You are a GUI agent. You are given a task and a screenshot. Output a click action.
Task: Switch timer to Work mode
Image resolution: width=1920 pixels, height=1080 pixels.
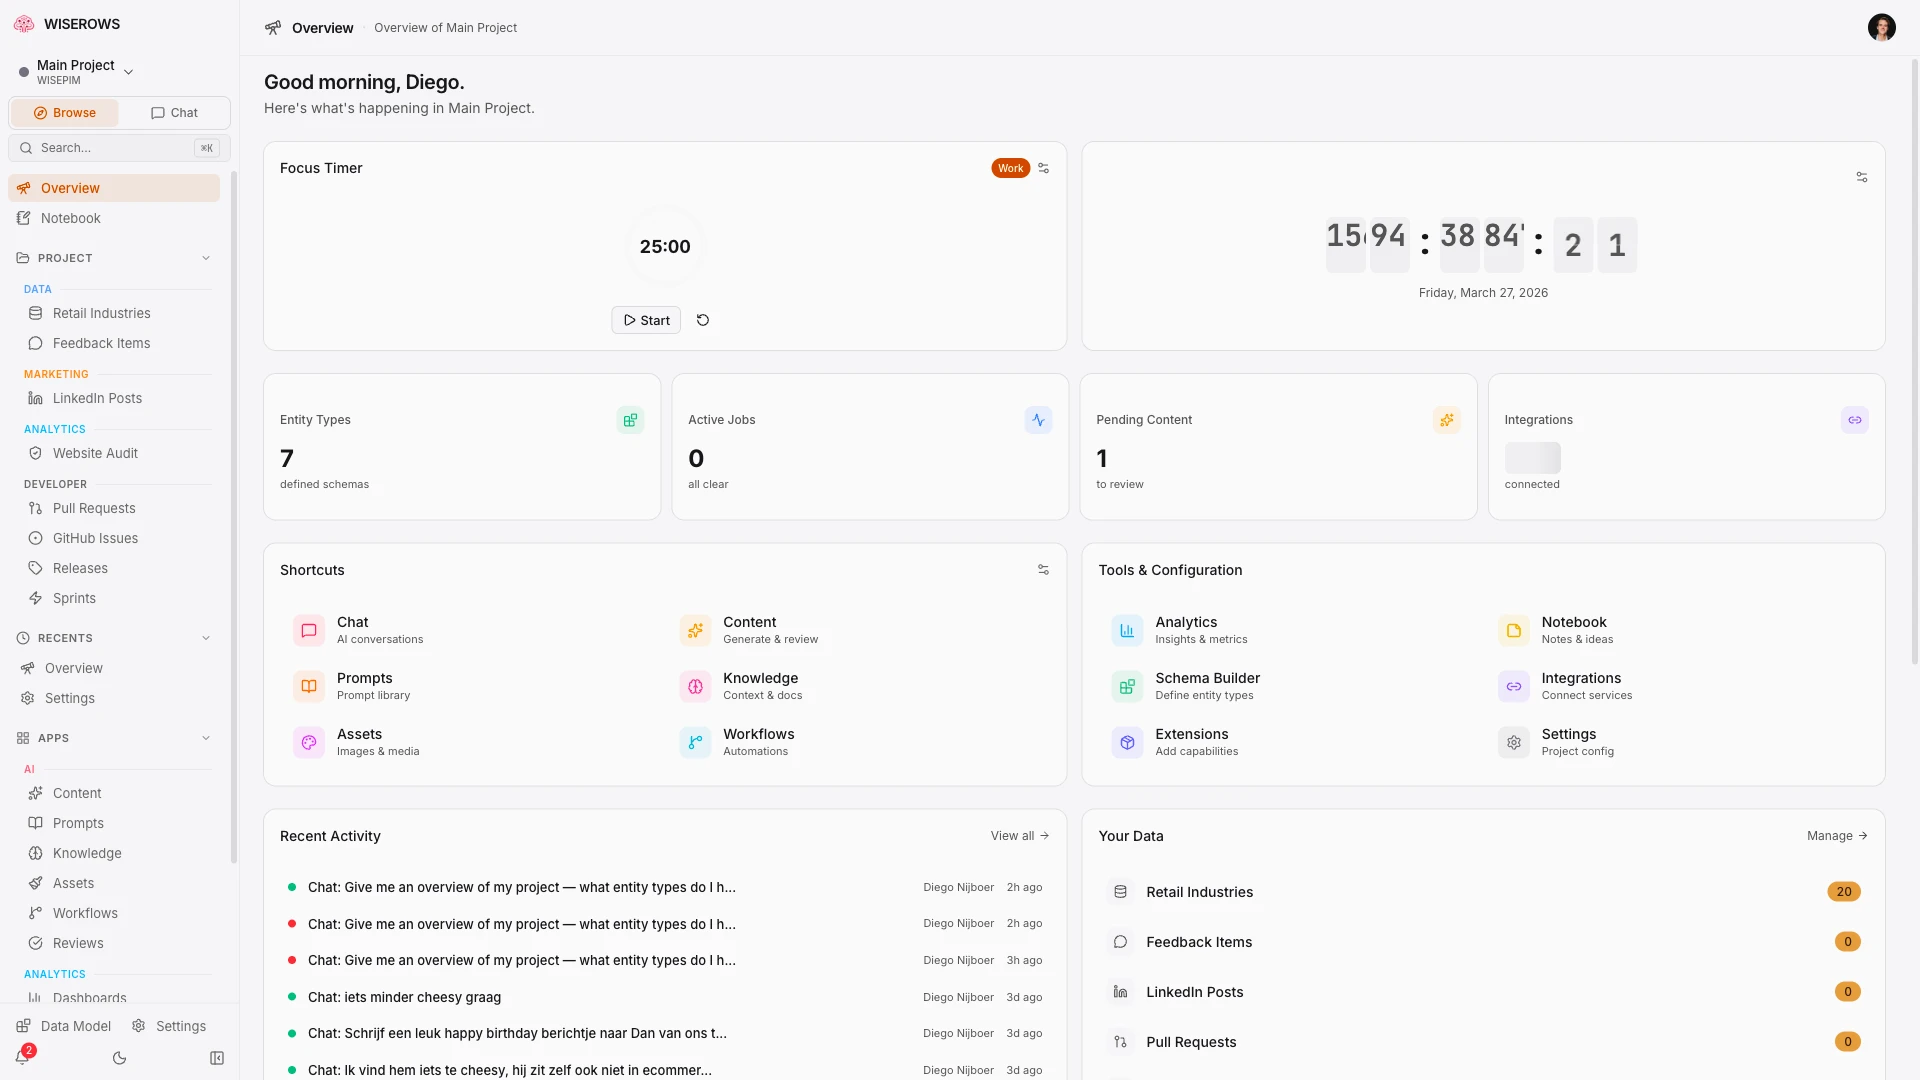click(1010, 168)
